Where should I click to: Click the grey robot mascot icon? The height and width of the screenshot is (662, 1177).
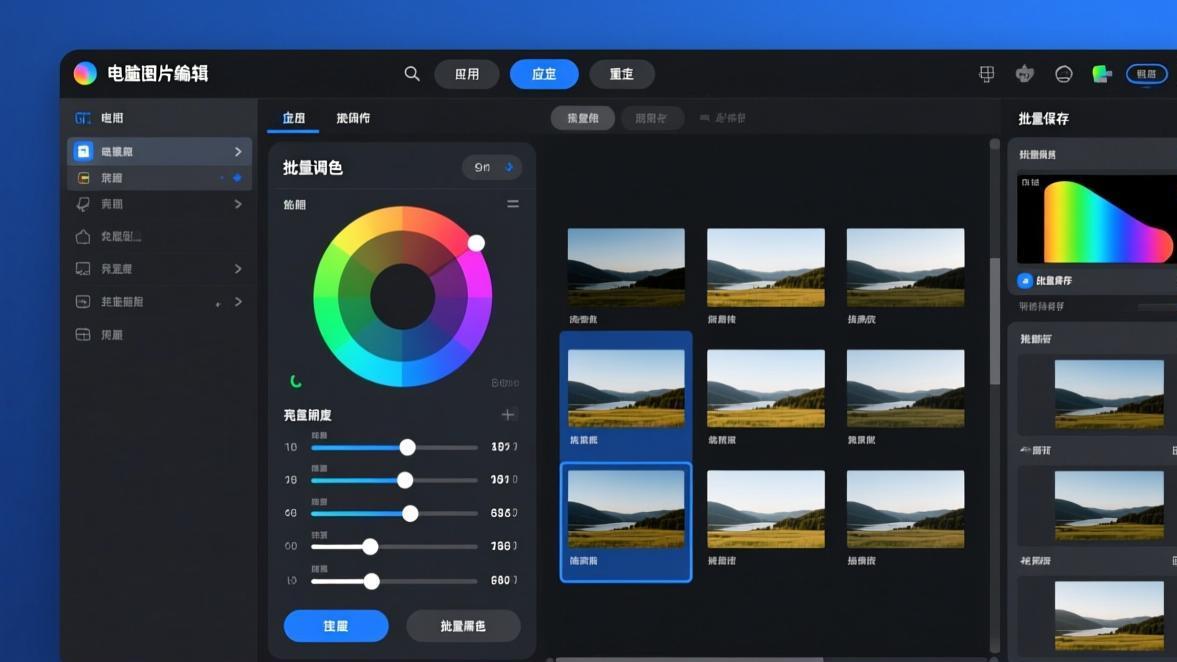tap(1025, 74)
